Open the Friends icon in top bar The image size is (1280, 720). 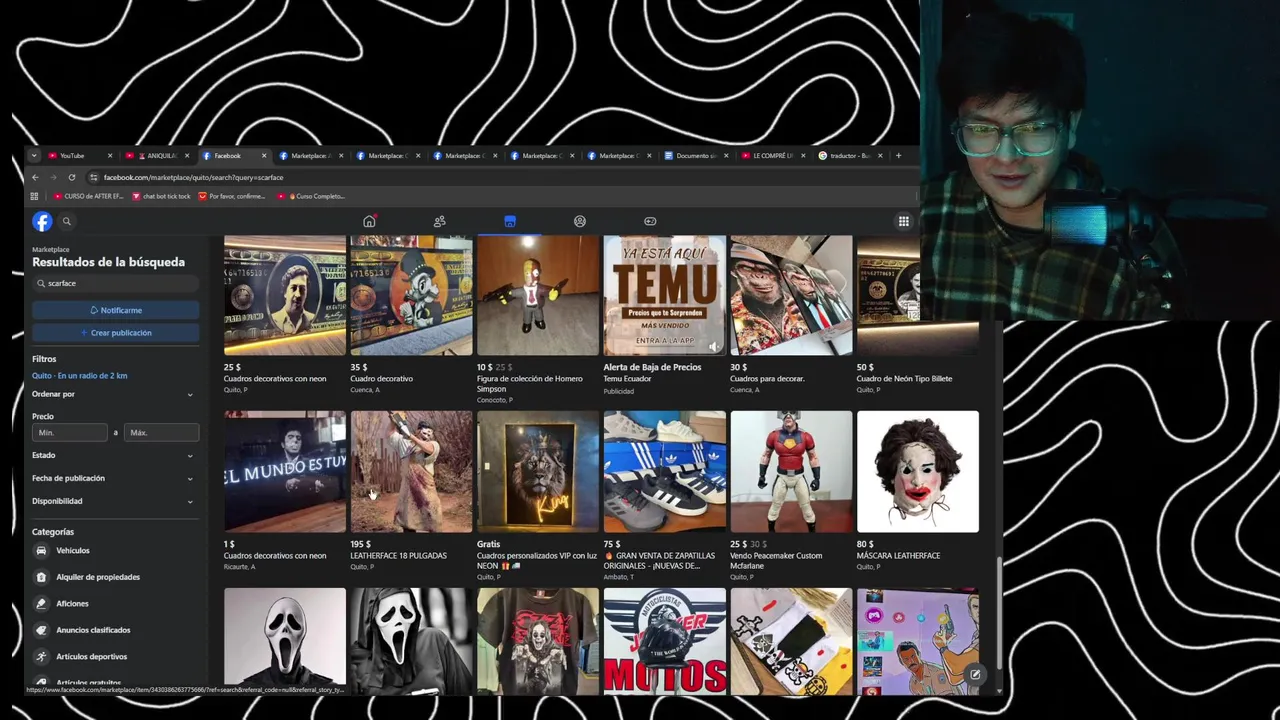click(439, 221)
